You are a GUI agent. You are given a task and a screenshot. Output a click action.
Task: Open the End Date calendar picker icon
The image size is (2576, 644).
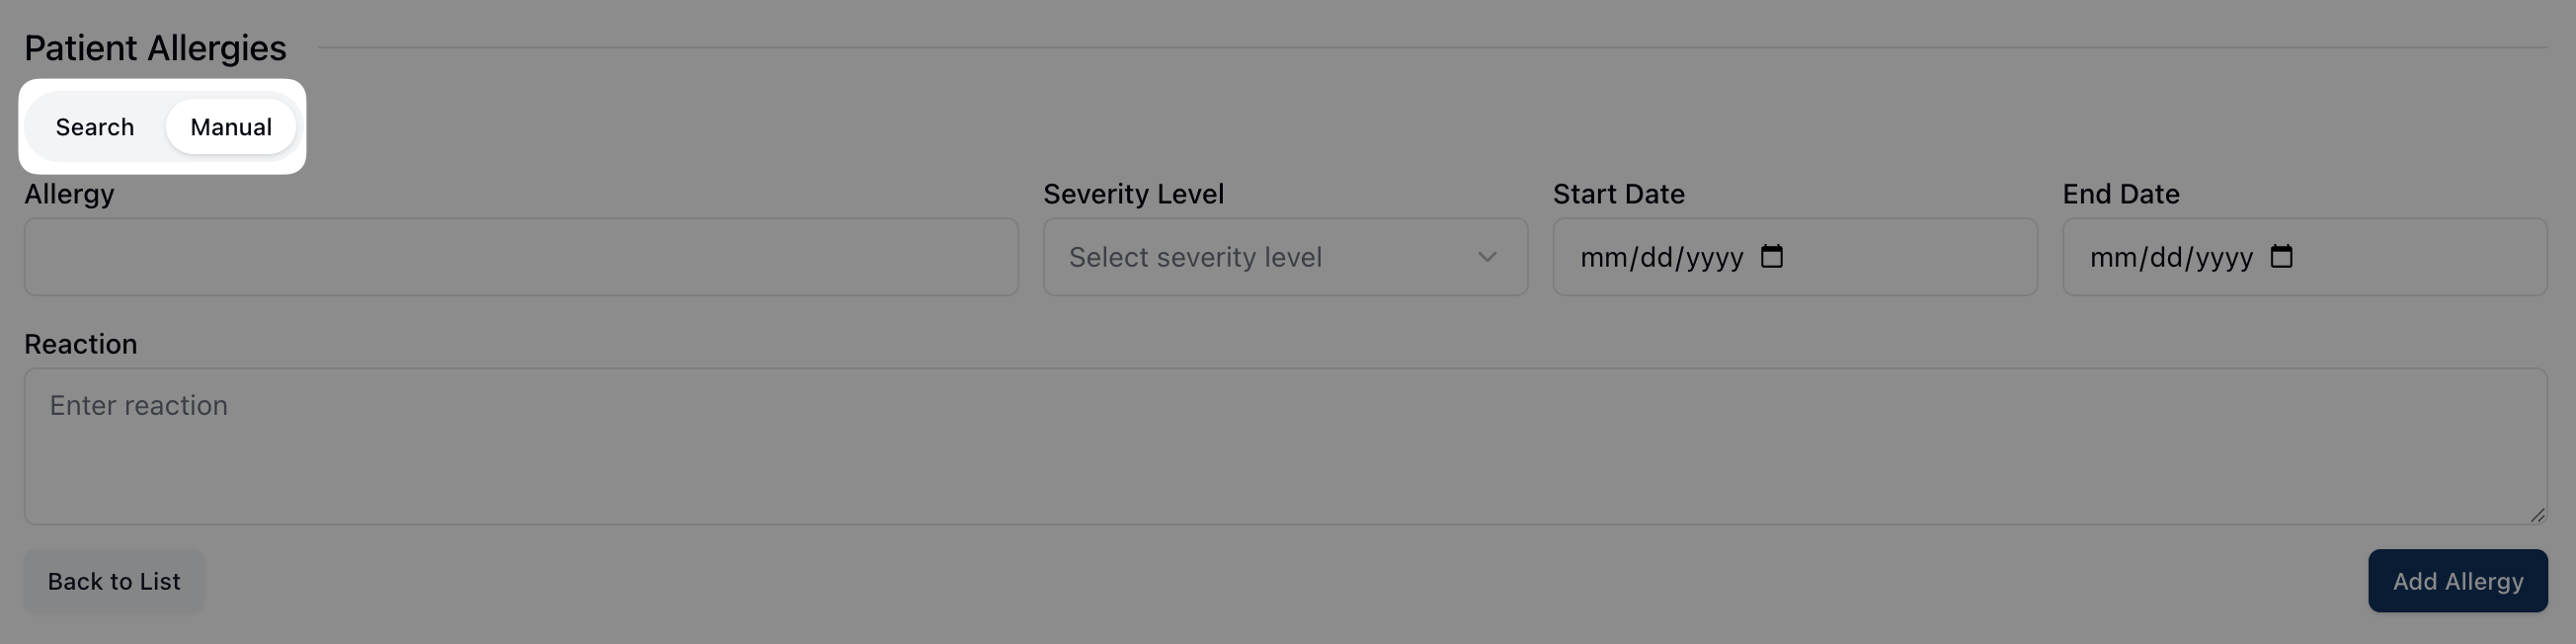(x=2281, y=257)
